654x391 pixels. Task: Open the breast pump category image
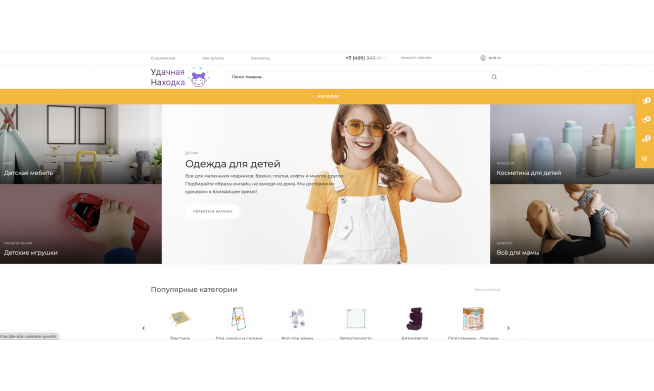coord(297,318)
